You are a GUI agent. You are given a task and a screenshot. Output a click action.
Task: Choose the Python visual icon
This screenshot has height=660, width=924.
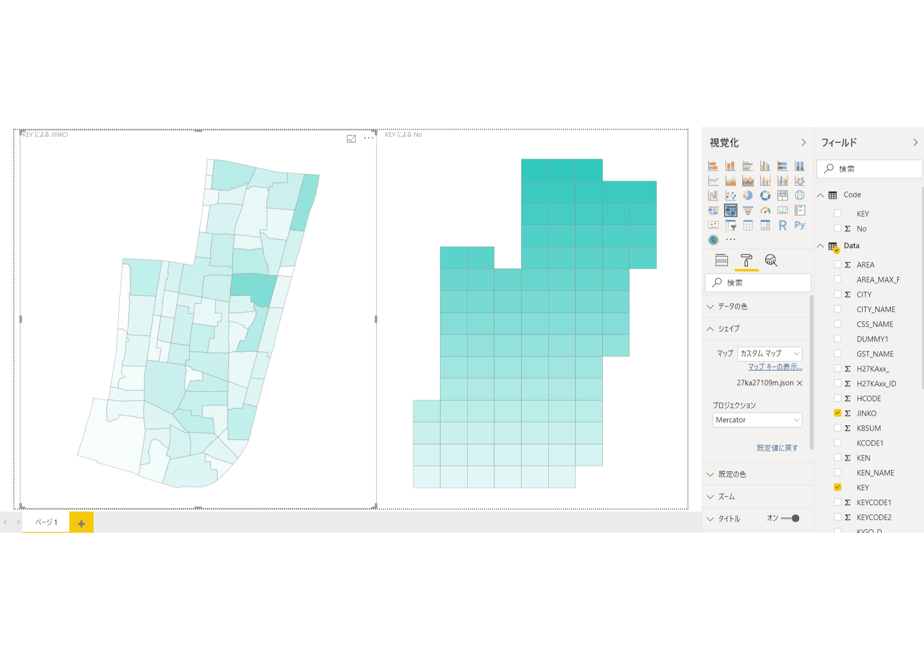(x=800, y=225)
